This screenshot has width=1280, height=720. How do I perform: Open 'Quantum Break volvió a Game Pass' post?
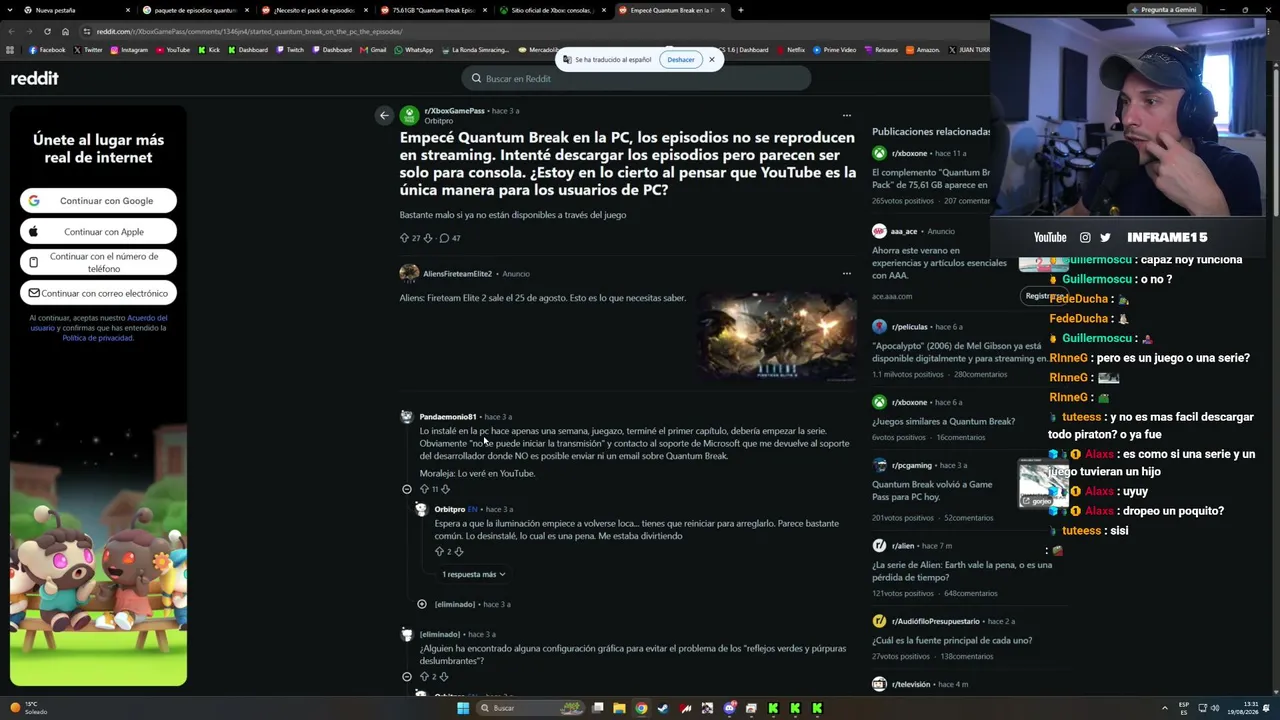932,490
